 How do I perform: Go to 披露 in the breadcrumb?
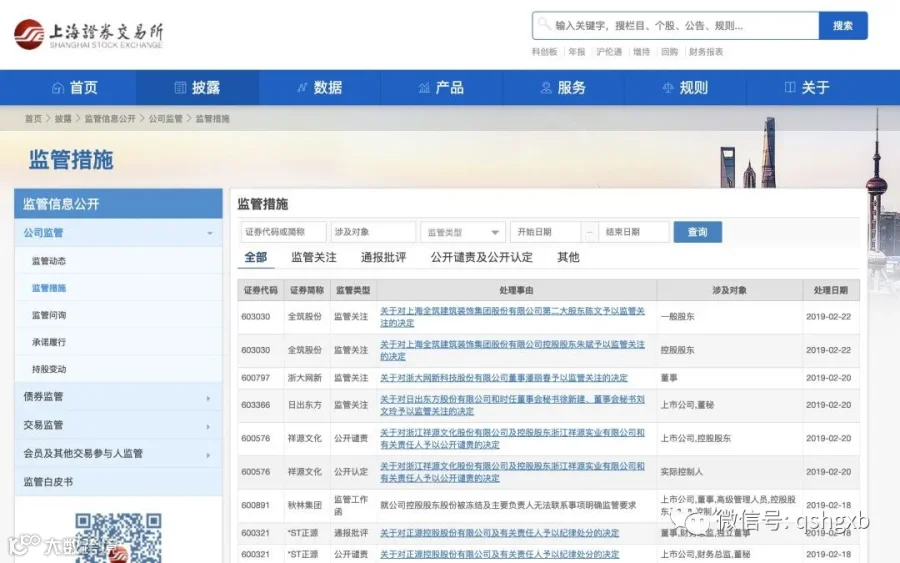tap(63, 119)
